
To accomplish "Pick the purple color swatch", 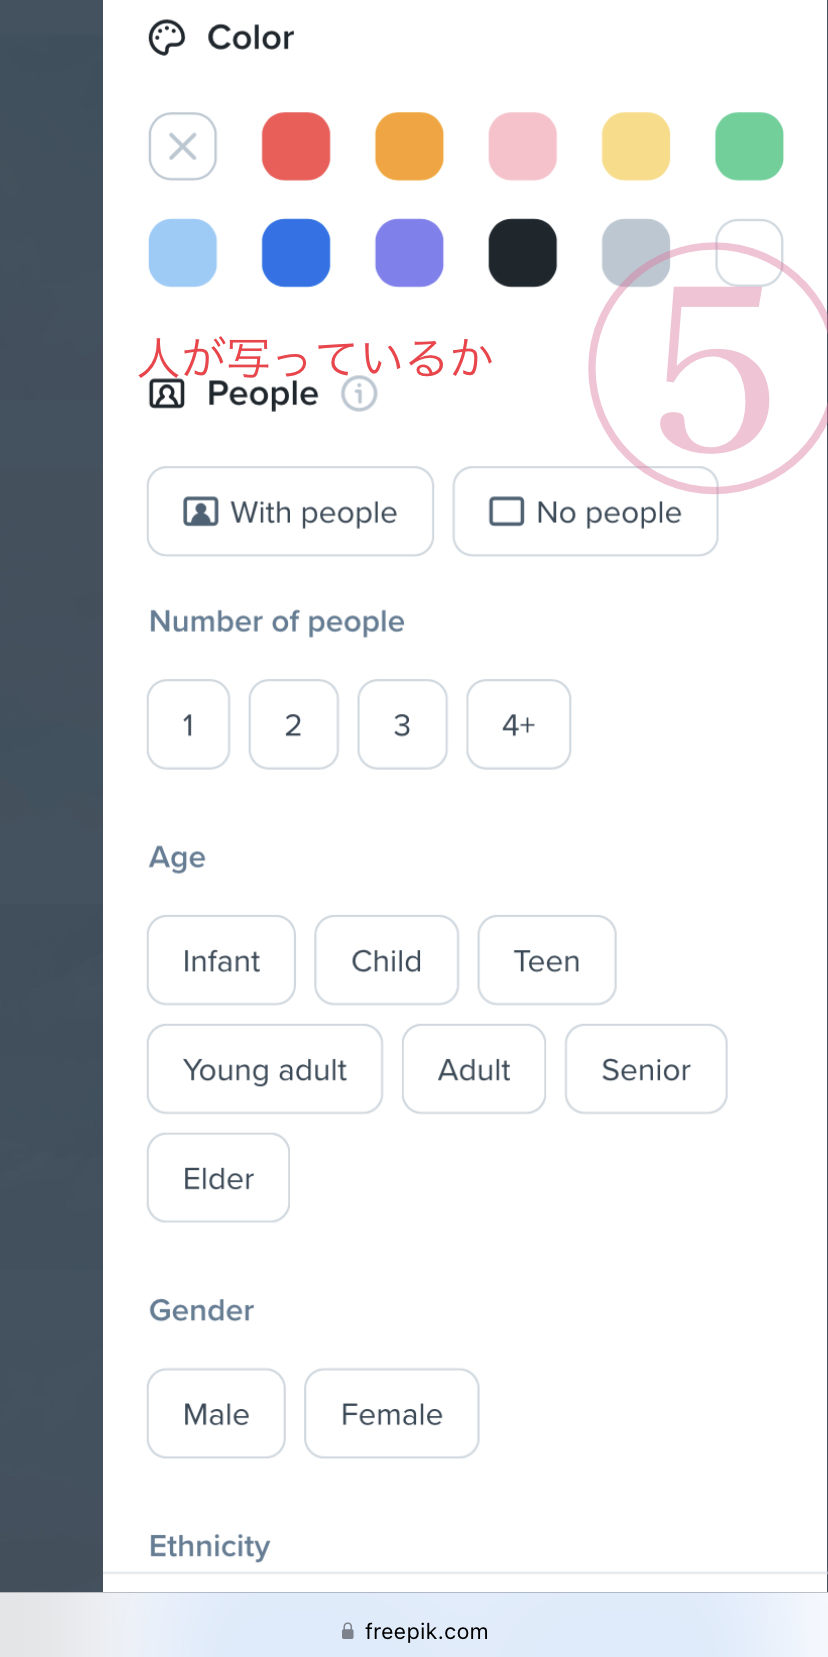I will click(x=409, y=253).
